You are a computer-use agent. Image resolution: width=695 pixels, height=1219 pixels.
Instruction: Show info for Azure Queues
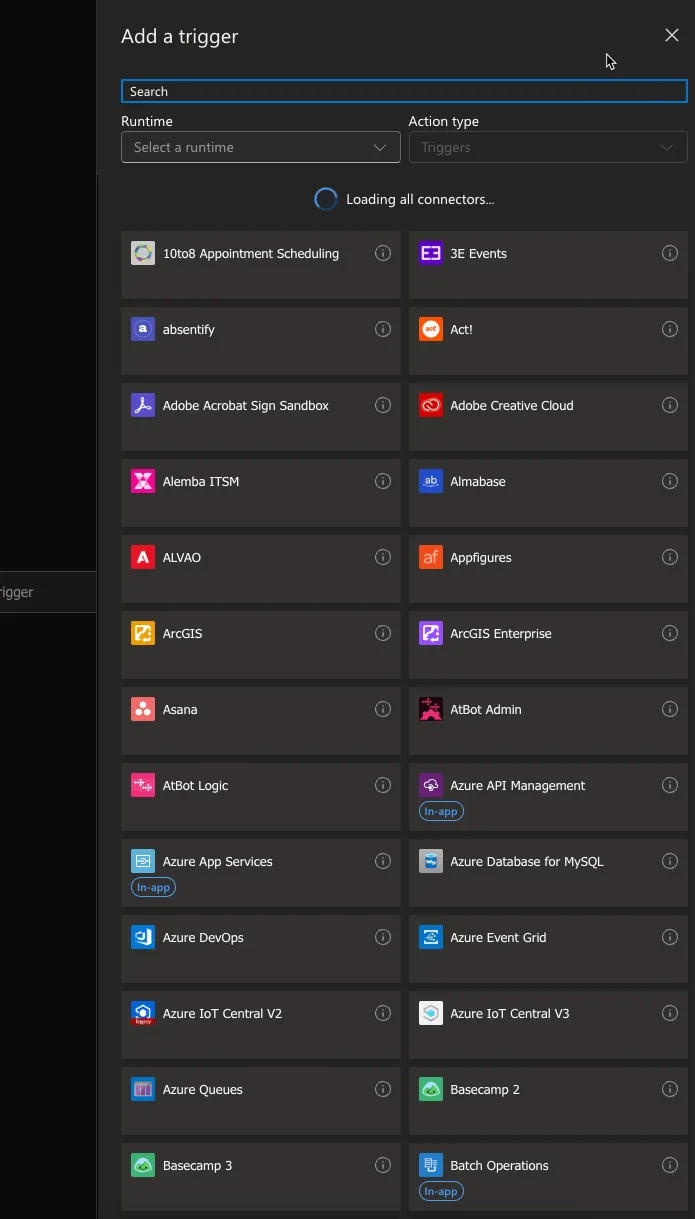click(x=383, y=1090)
